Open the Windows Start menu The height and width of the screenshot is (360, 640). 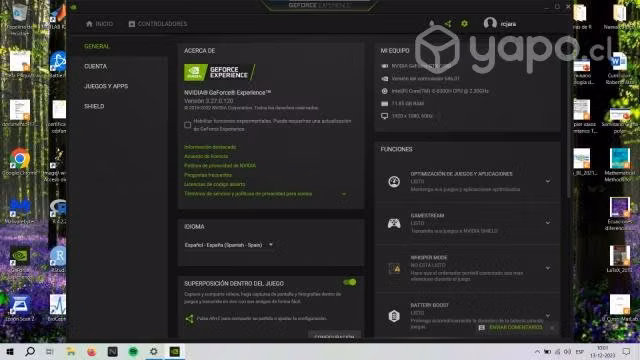[10, 351]
